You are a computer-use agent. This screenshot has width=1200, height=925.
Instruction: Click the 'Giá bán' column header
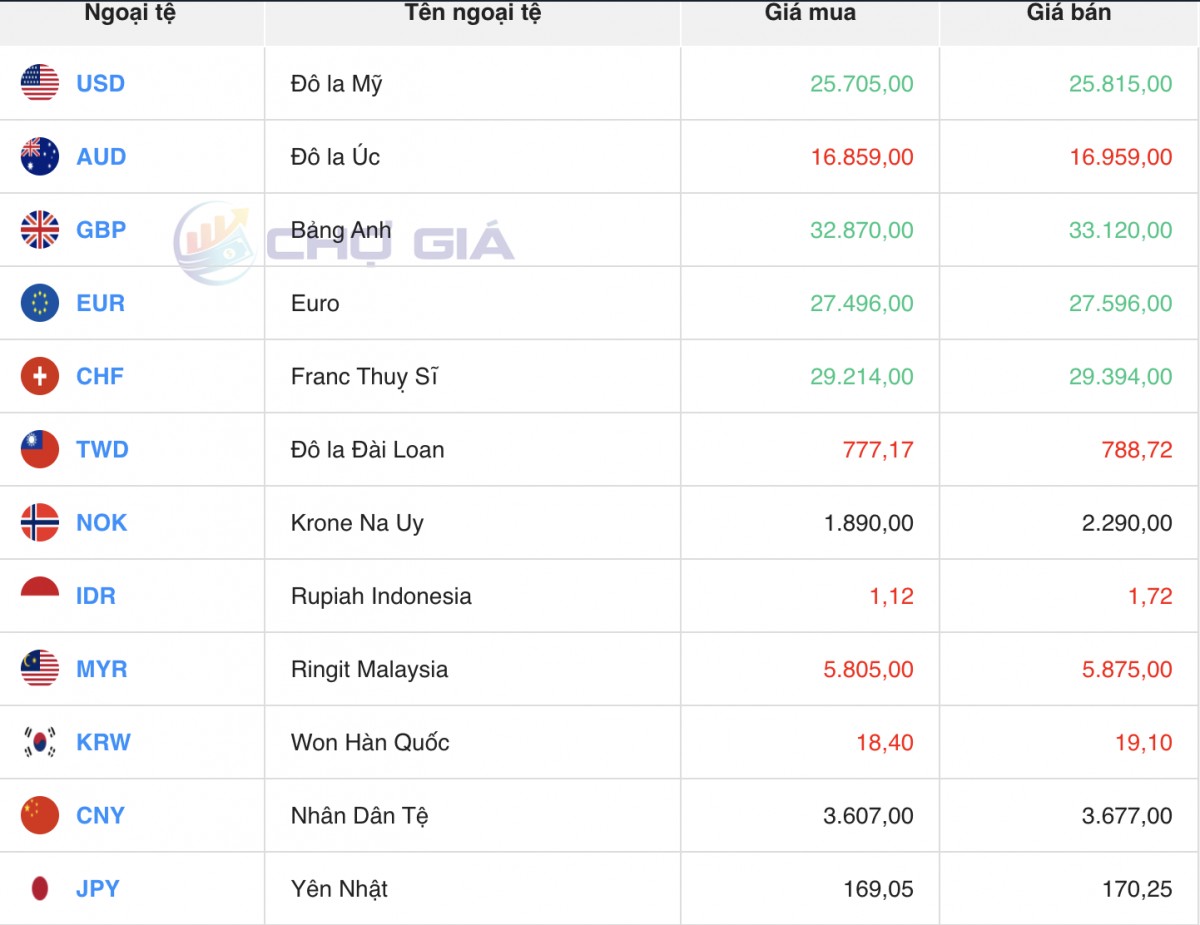1069,13
